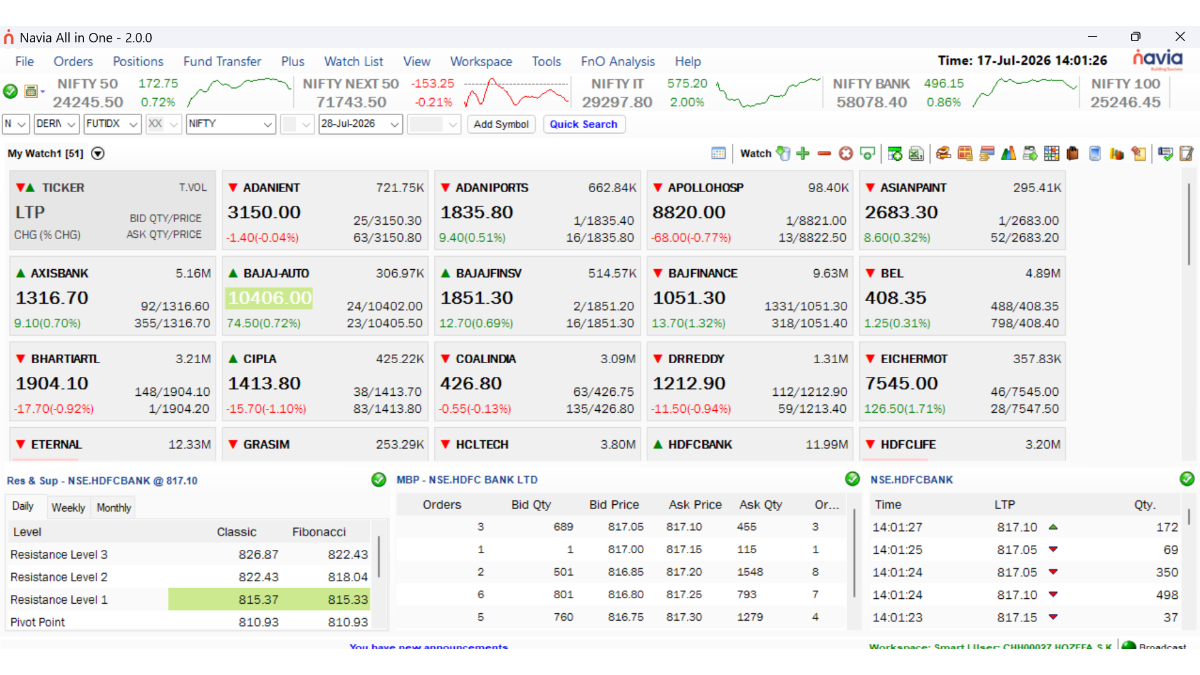Open the FUTIDX instrument dropdown
Viewport: 1200px width, 675px height.
pyautogui.click(x=112, y=124)
